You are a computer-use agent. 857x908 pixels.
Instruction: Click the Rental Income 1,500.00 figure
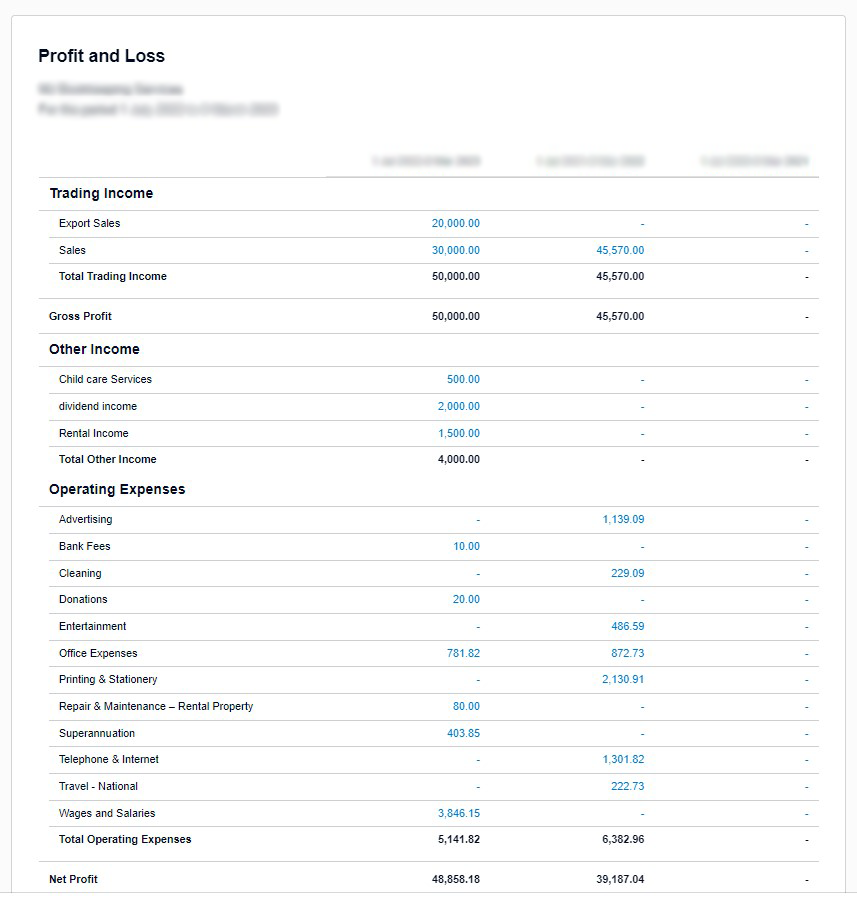(x=458, y=434)
